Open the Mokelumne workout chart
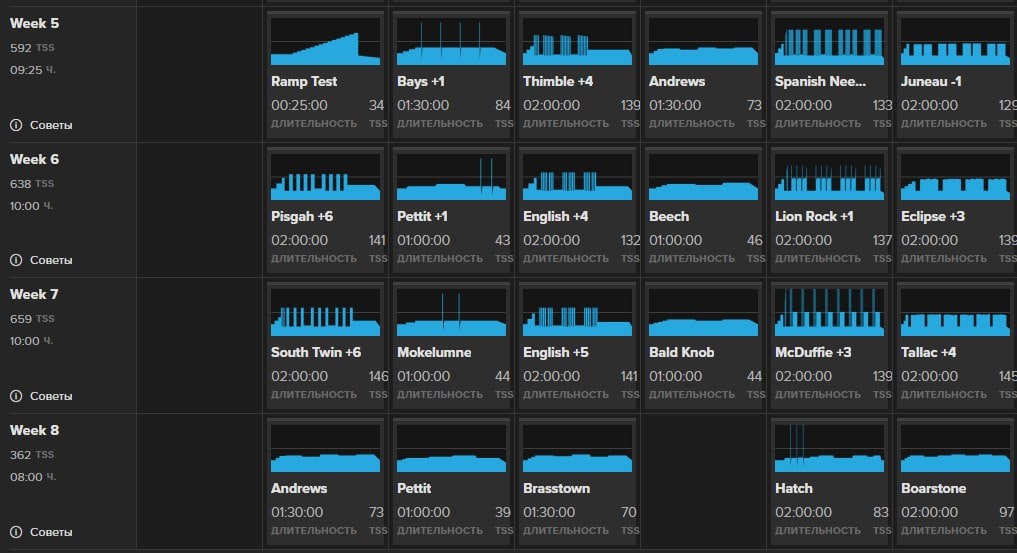This screenshot has height=553, width=1017. (451, 312)
